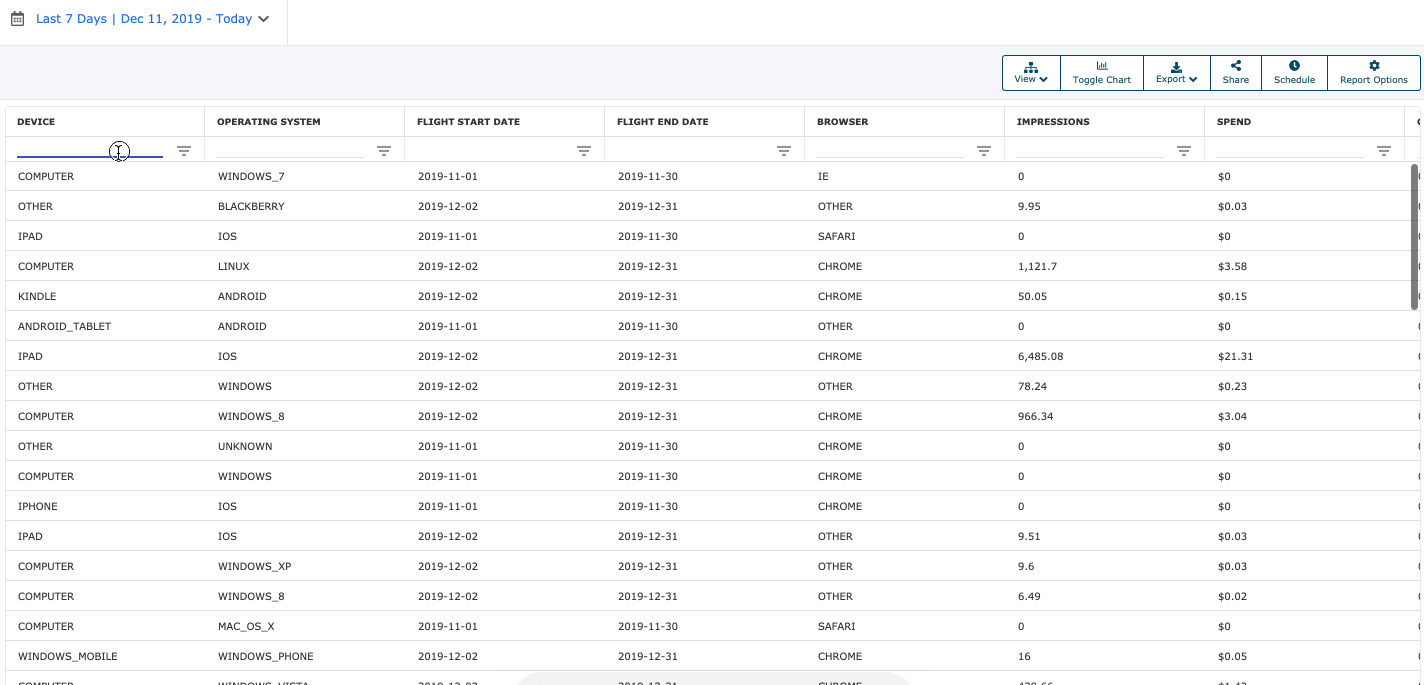The height and width of the screenshot is (685, 1424).
Task: Click the Device column filter icon
Action: [184, 151]
